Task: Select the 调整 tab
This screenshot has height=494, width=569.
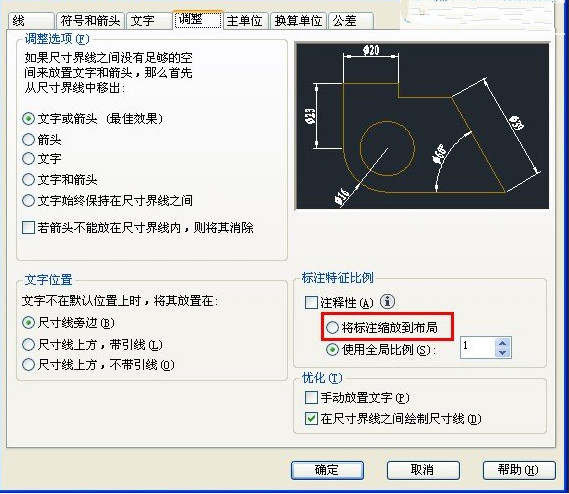Action: point(198,19)
